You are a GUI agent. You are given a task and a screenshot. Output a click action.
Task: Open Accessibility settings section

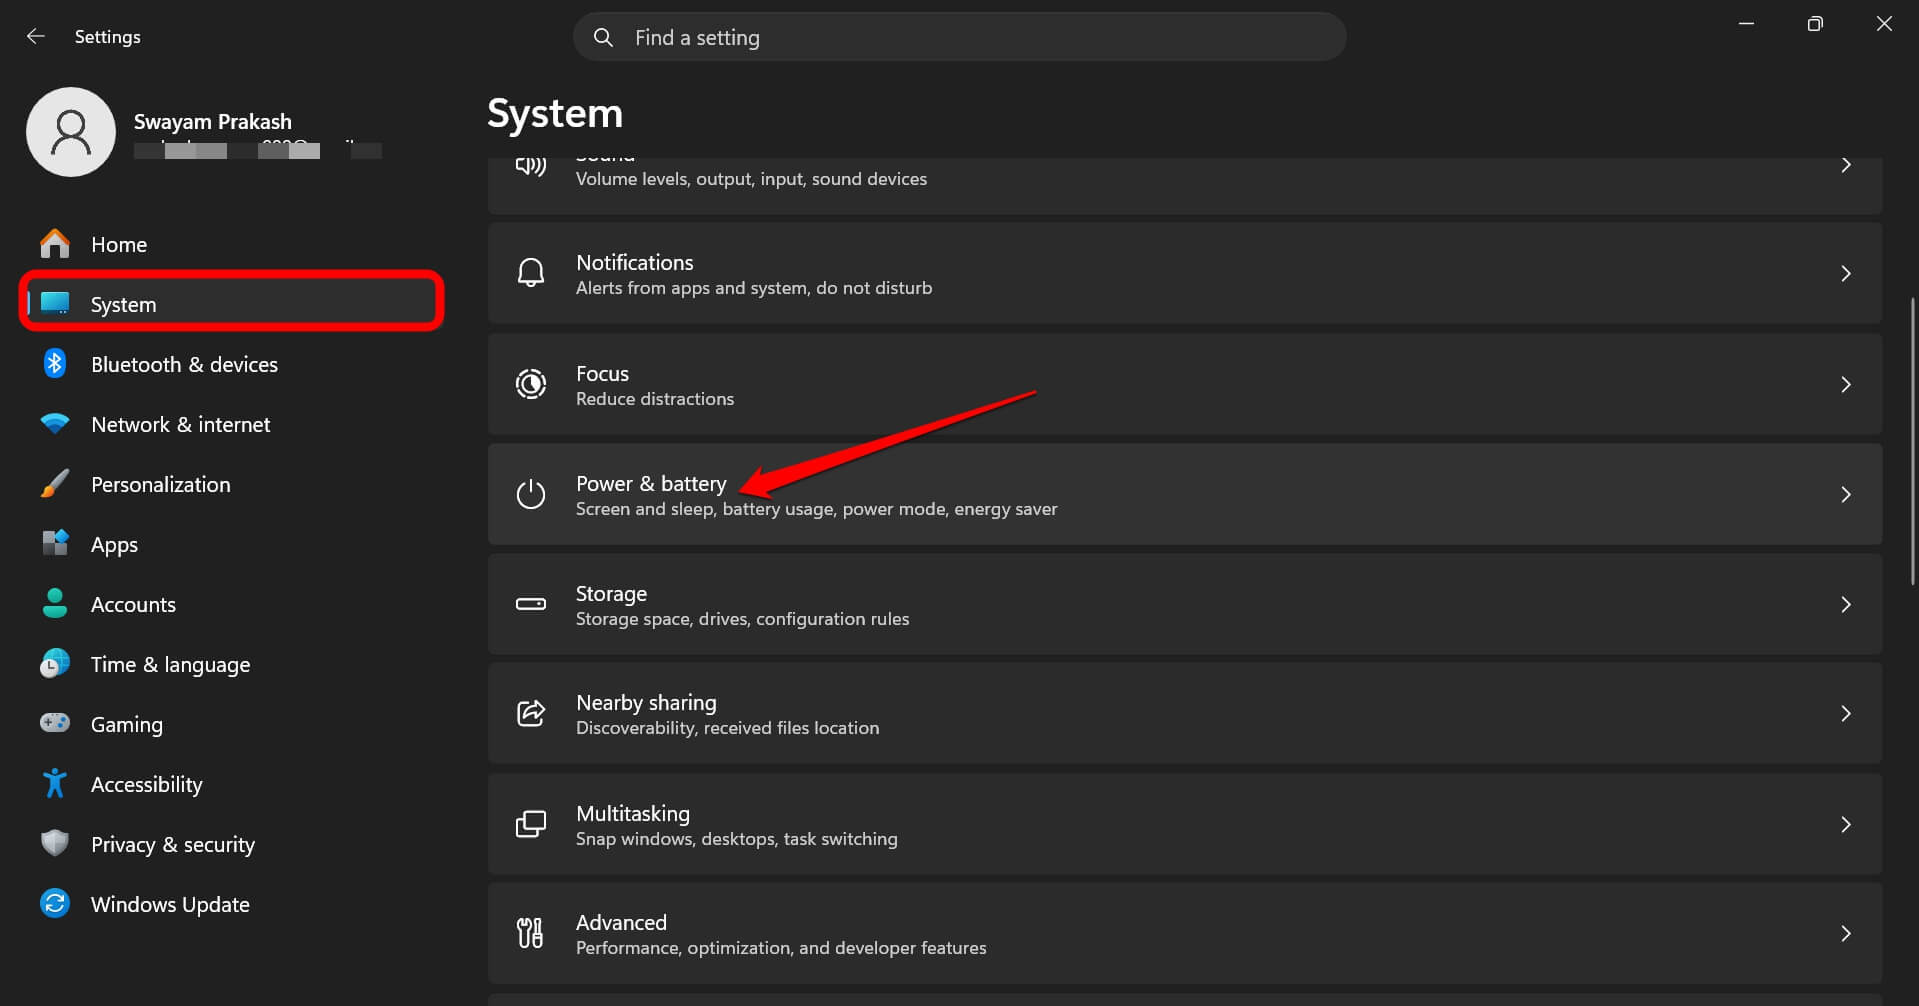(x=231, y=784)
